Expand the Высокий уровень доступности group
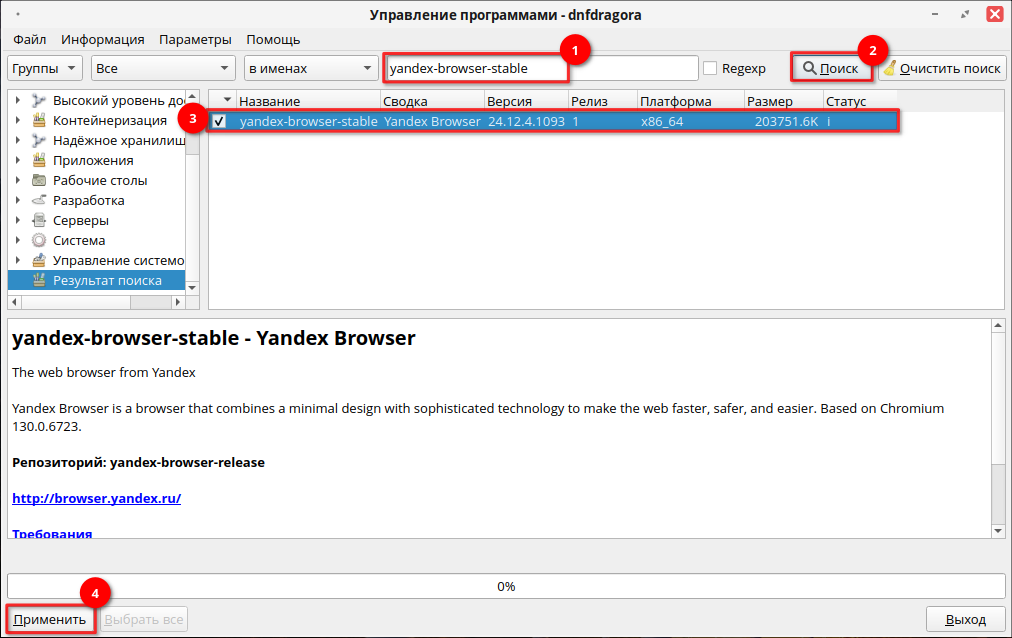This screenshot has width=1012, height=638. 18,101
